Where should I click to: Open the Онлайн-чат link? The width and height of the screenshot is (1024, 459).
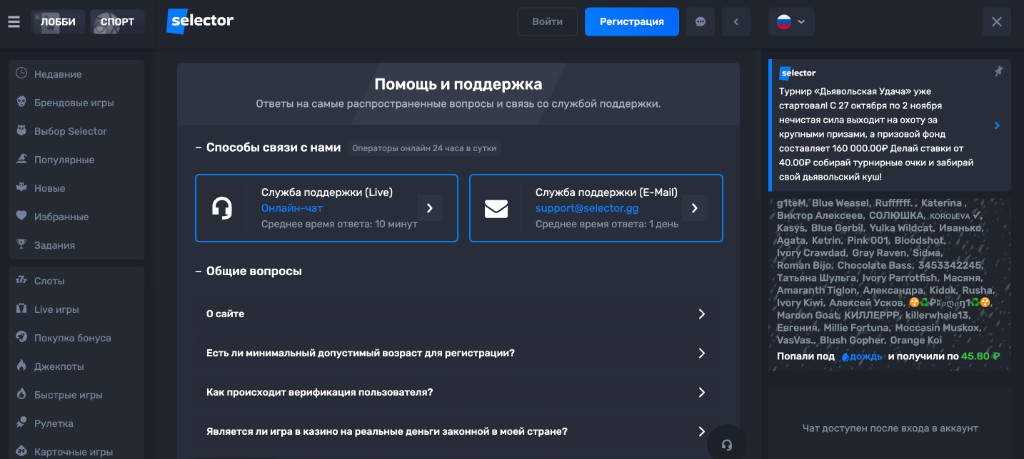tap(292, 208)
